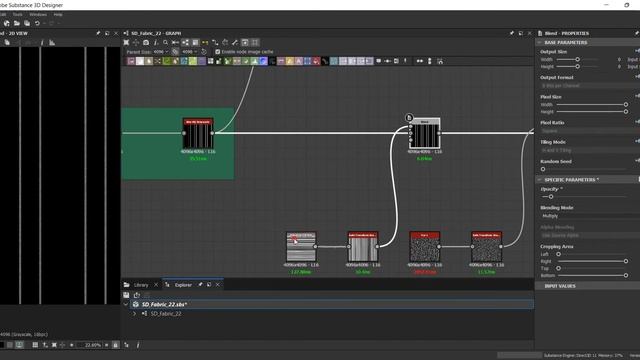Toggle Enable node image cache checkbox

coord(218,52)
